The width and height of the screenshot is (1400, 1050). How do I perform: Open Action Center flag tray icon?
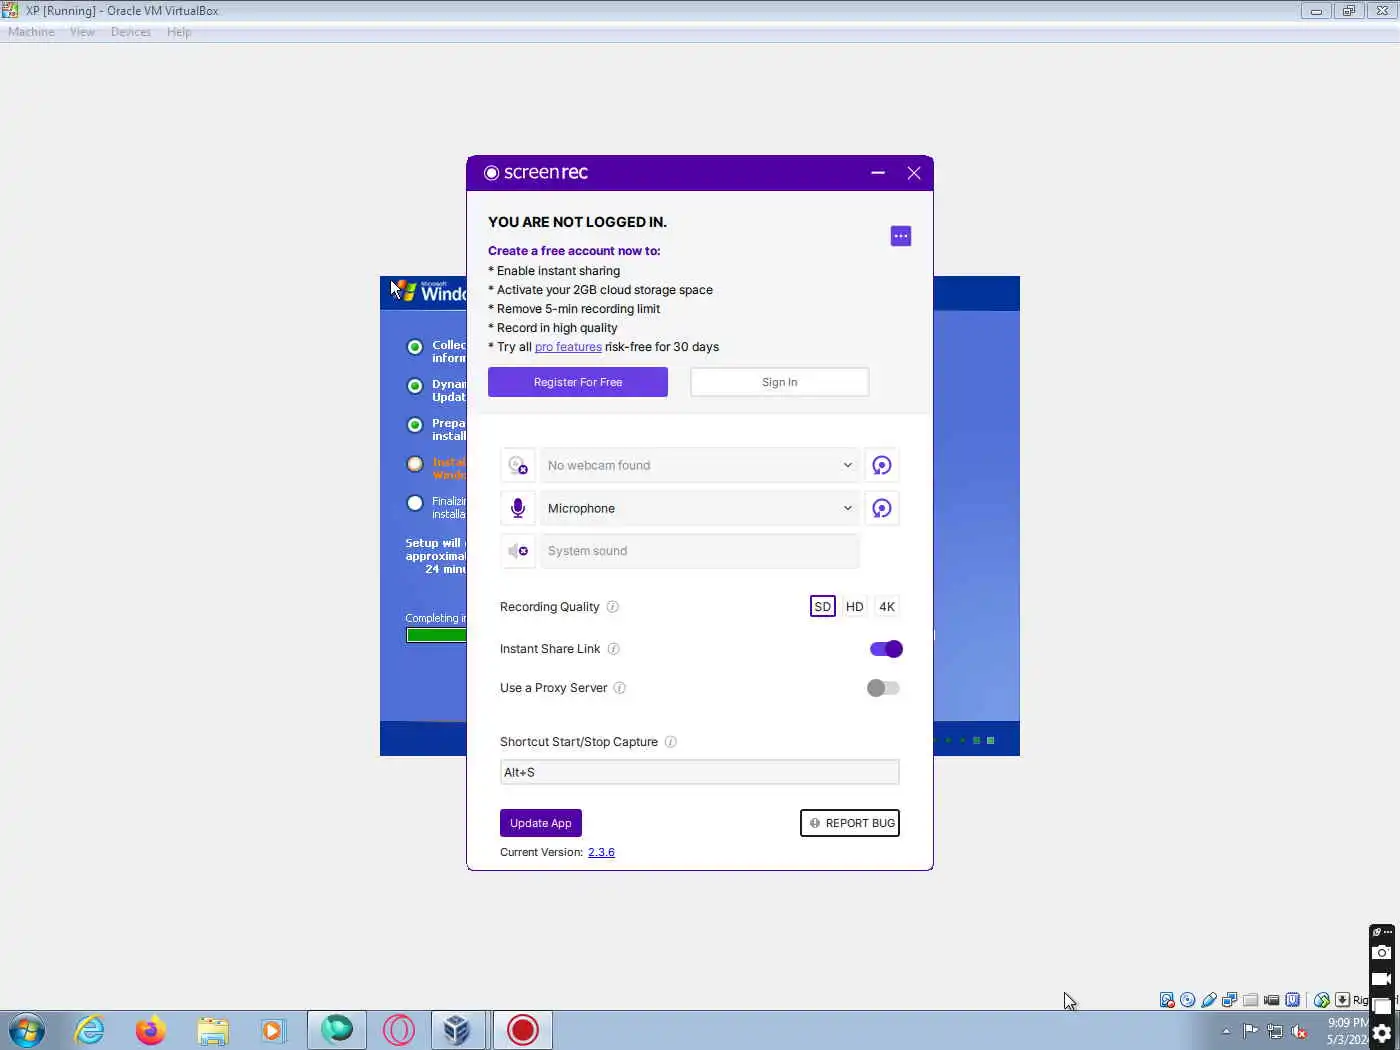coord(1251,1031)
